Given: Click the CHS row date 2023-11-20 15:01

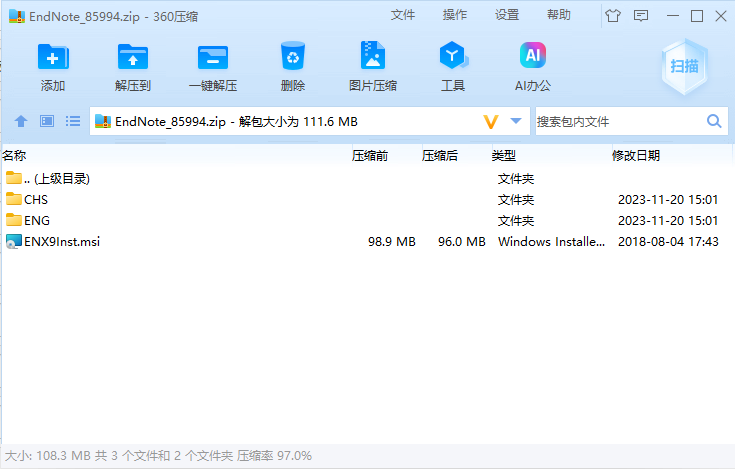Looking at the screenshot, I should (668, 200).
